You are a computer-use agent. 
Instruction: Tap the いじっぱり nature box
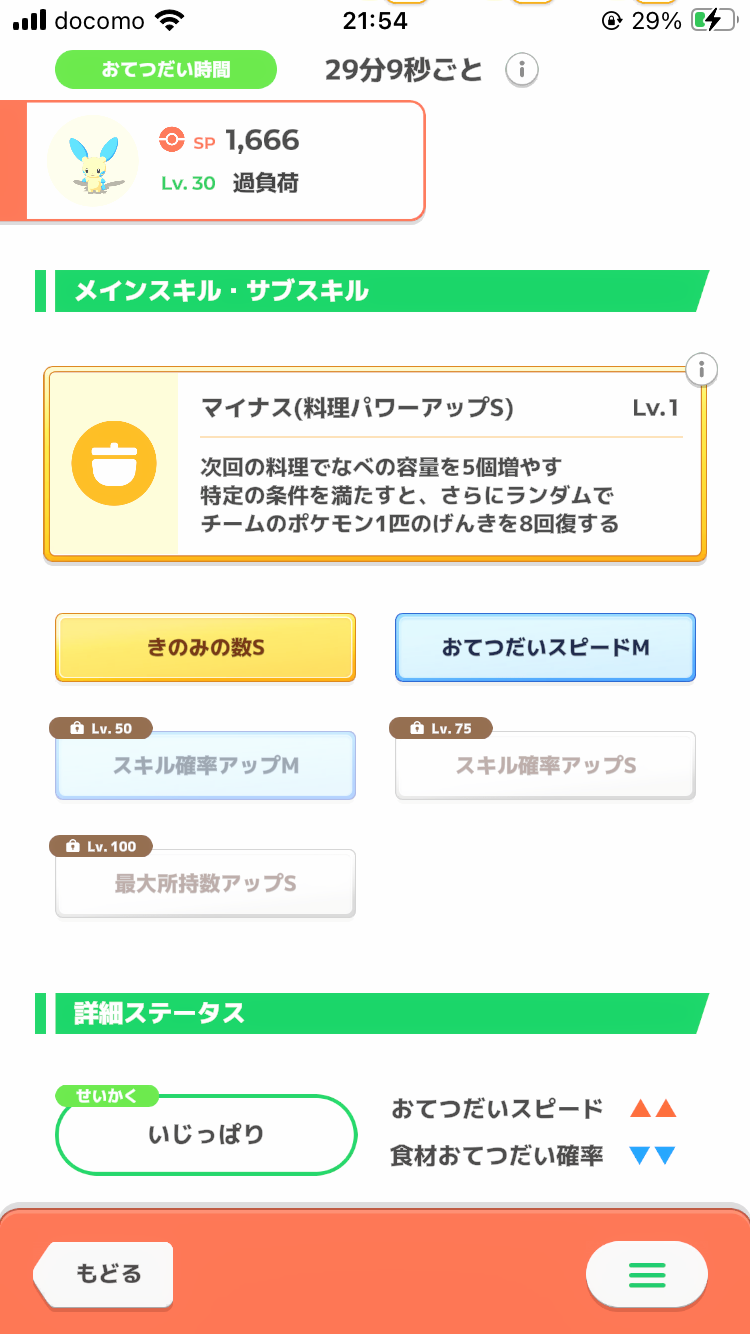[206, 1135]
